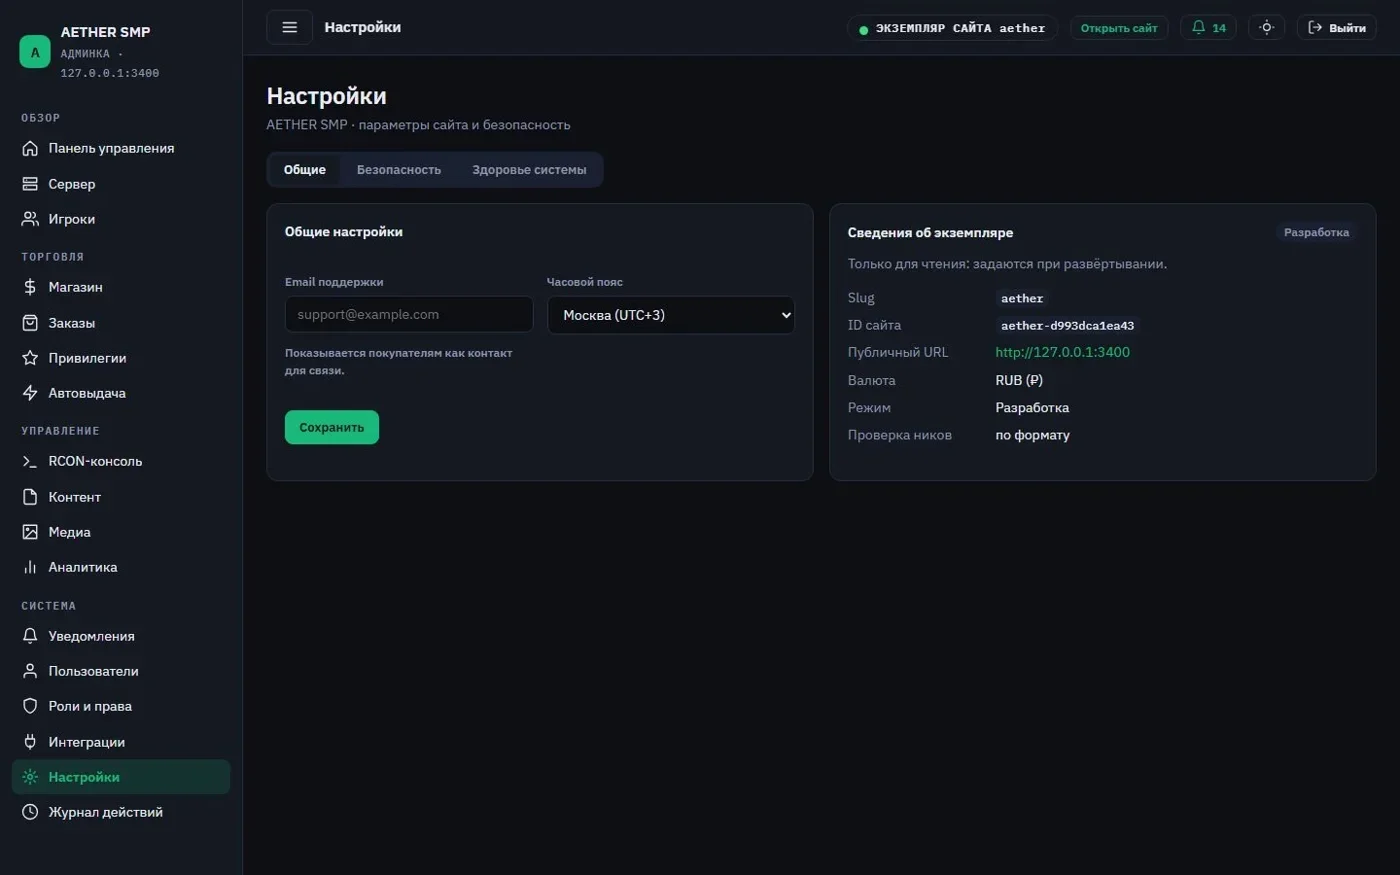Click the Интеграции plug icon

30,742
